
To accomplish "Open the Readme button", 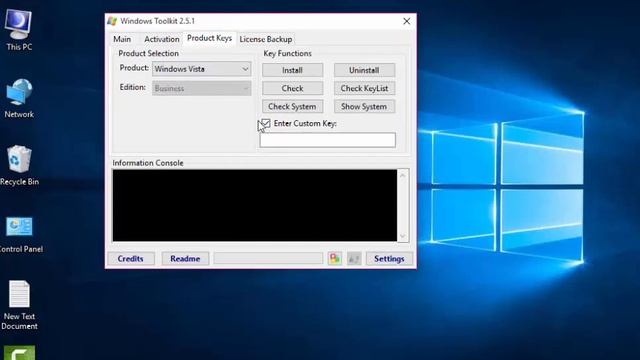I will [x=185, y=259].
